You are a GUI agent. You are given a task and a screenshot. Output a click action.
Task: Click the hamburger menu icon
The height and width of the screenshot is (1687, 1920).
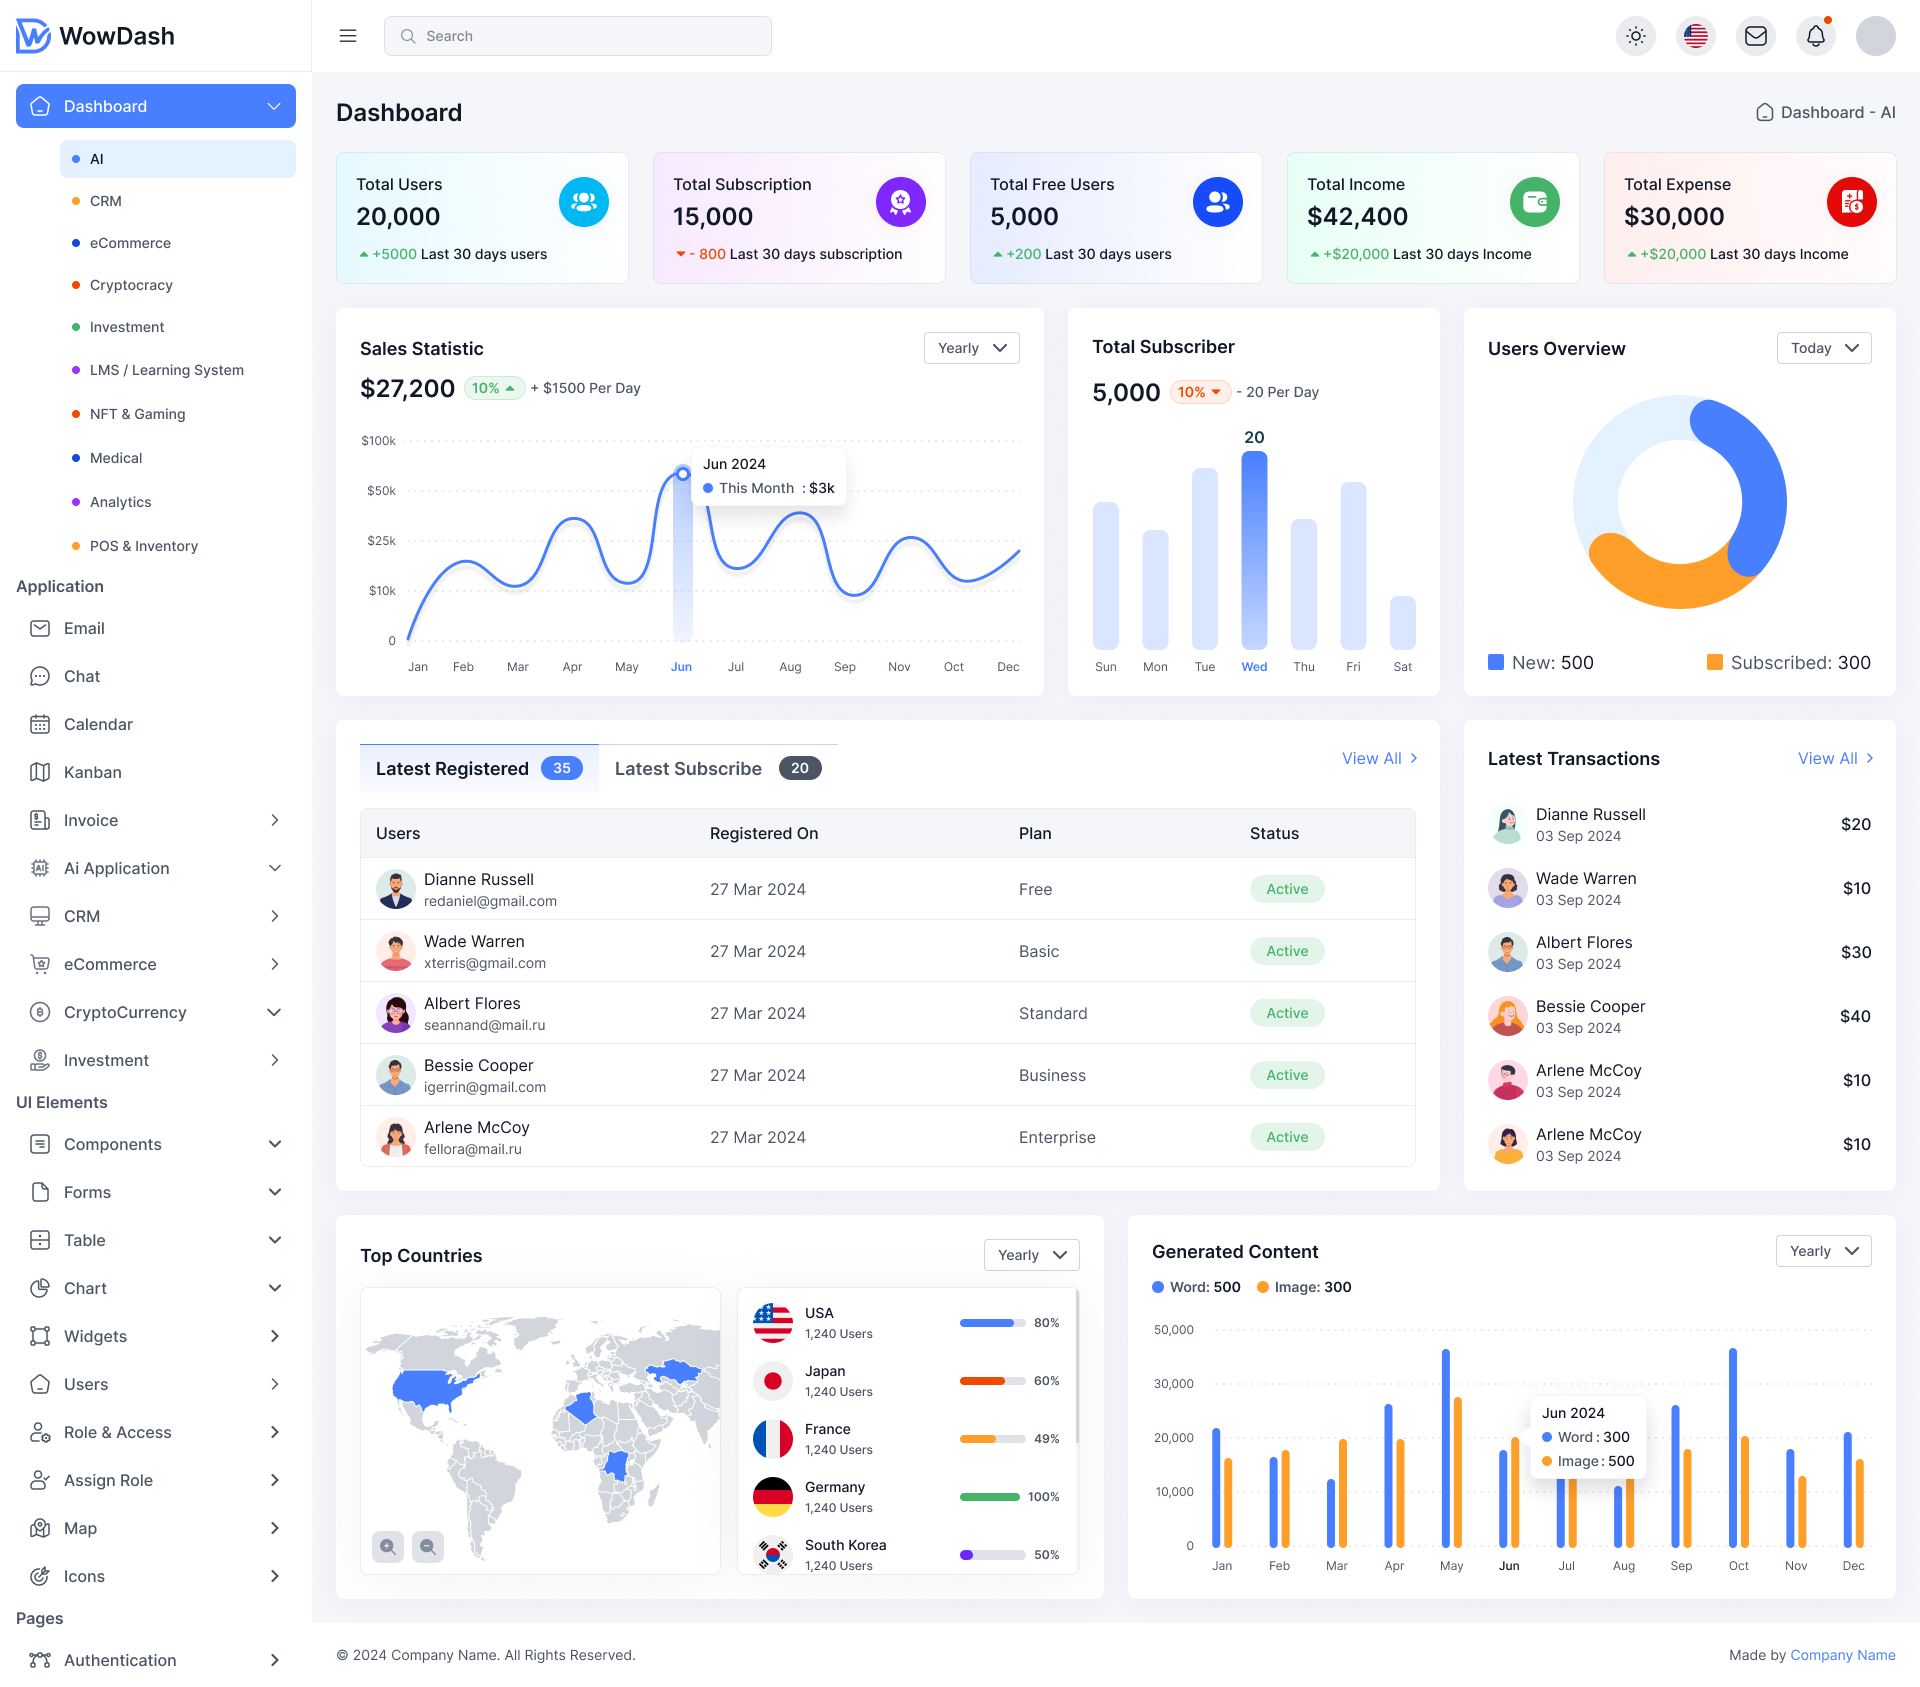[x=348, y=35]
